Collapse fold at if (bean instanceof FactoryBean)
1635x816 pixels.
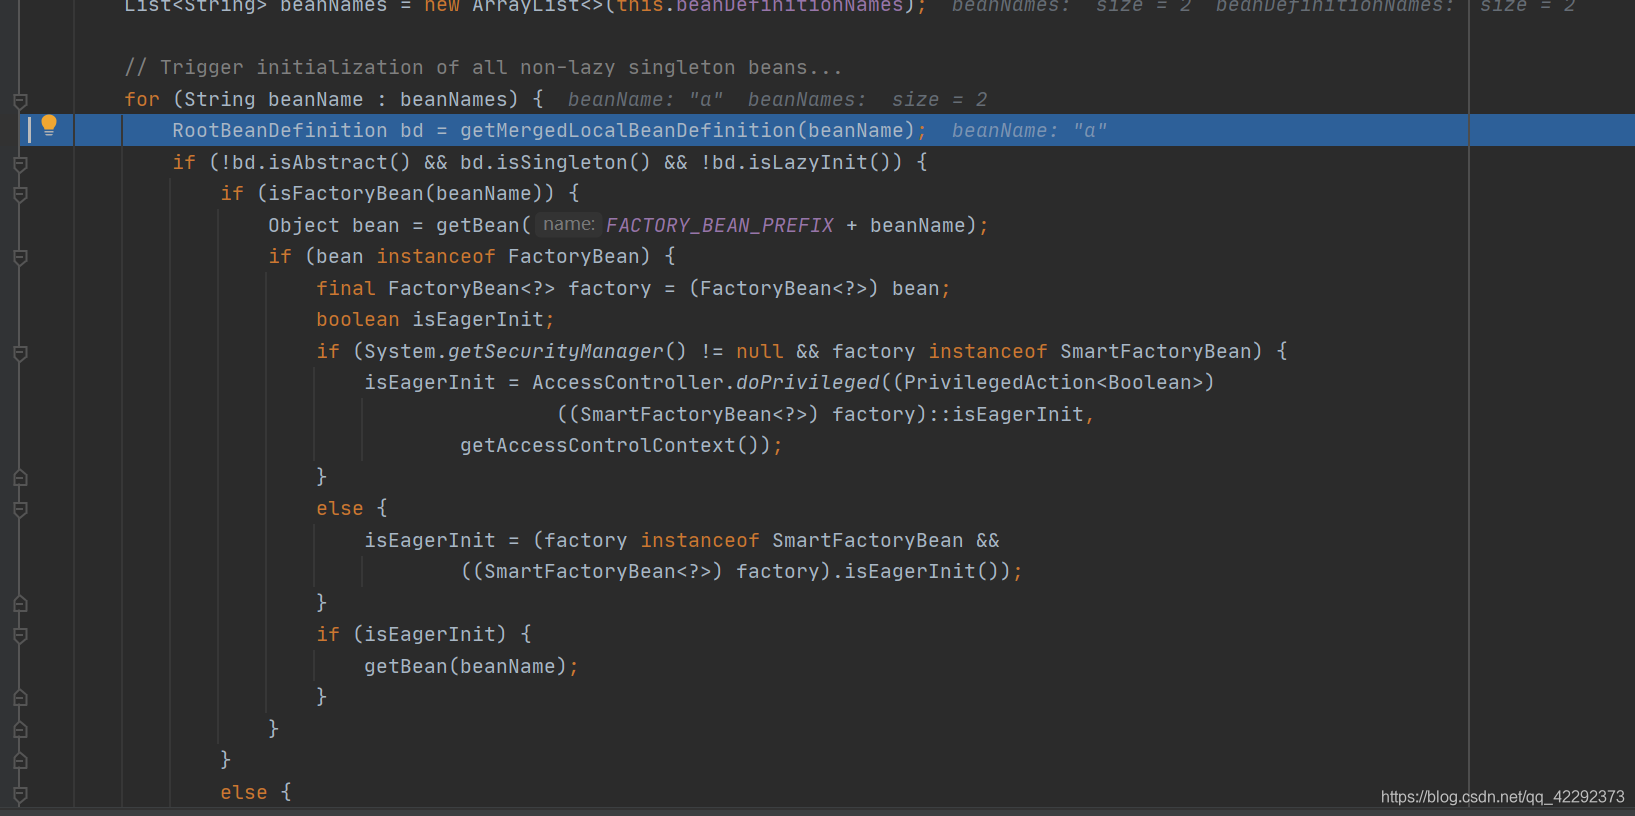click(x=20, y=258)
